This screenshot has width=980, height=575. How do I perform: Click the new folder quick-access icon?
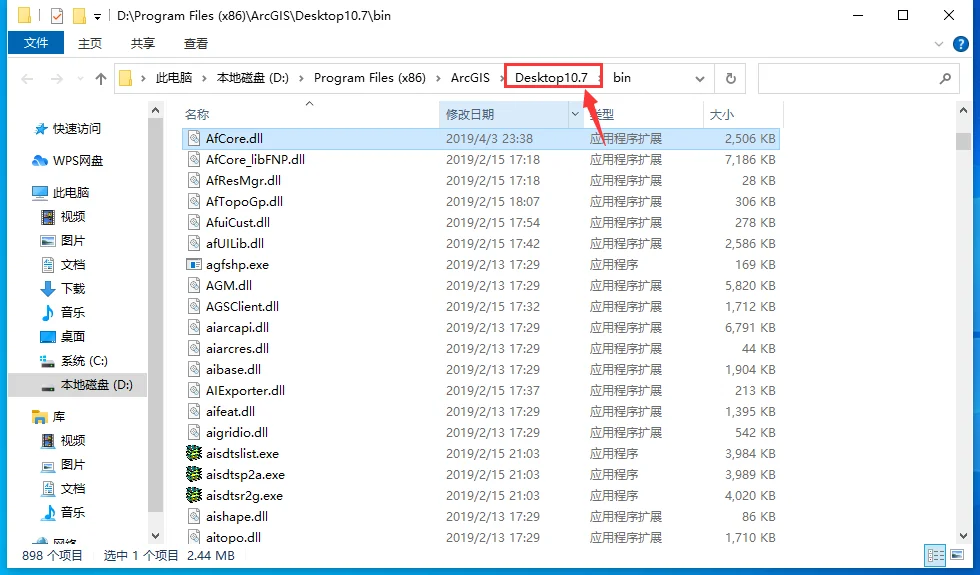tap(79, 15)
